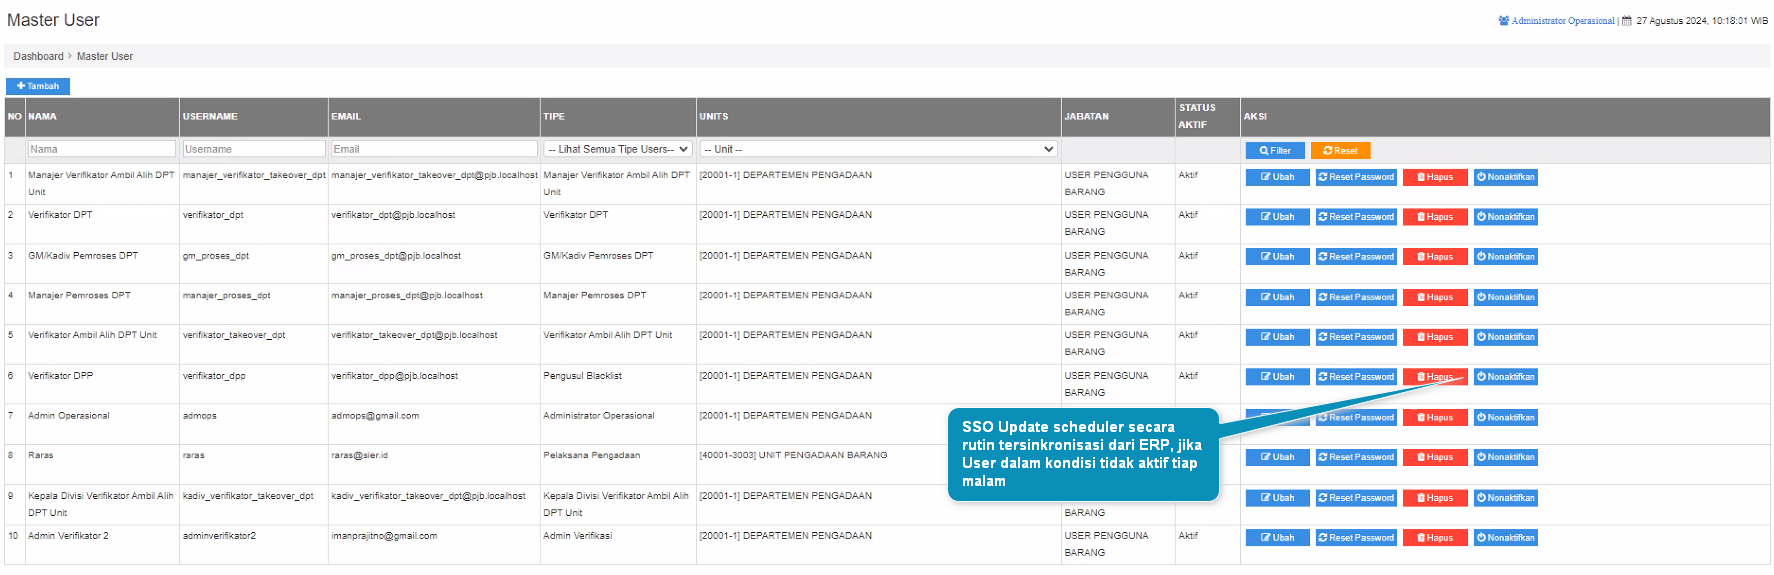
Task: Click Nonaktifkan for kadiv_verifikator_takeover_dpt
Action: tap(1505, 498)
